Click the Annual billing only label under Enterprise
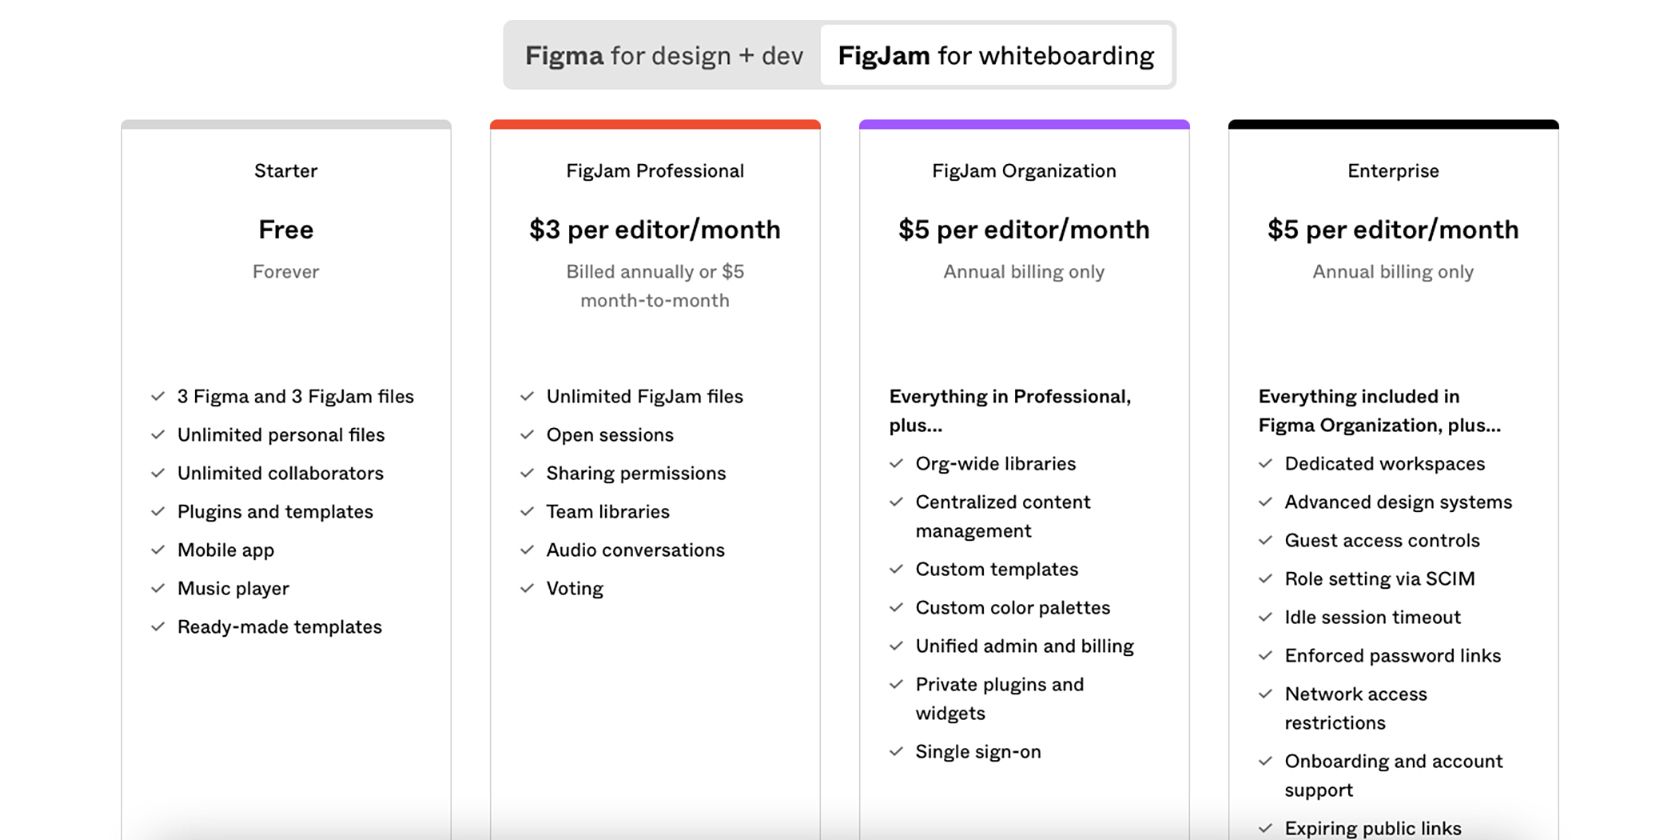1680x840 pixels. [x=1392, y=271]
